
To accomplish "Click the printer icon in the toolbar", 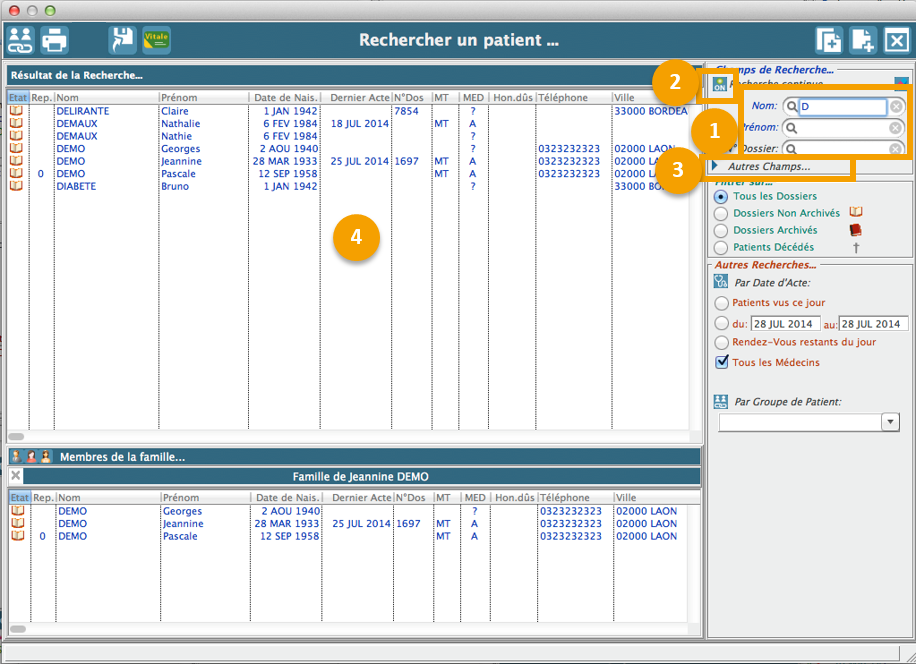I will [x=54, y=40].
